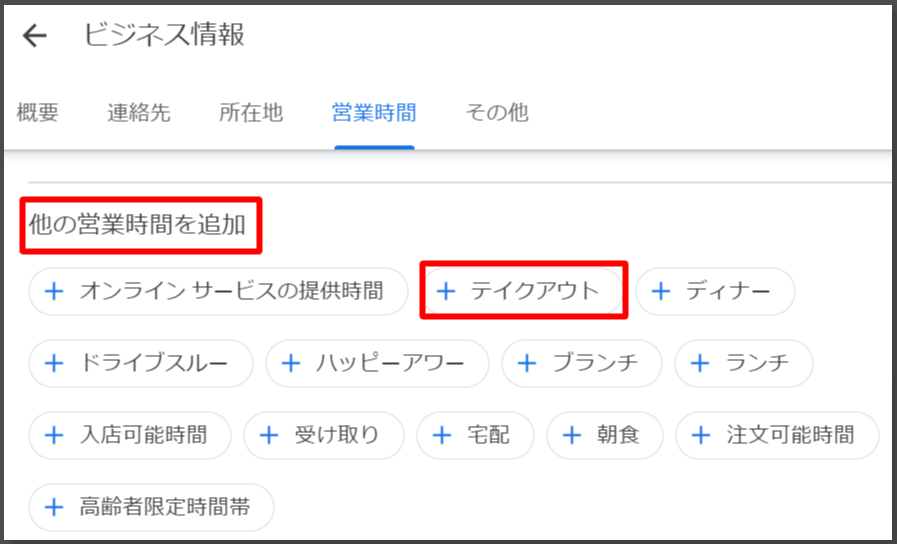Viewport: 897px width, 544px height.
Task: Add 注文可能時間 hours chip
Action: tap(777, 435)
